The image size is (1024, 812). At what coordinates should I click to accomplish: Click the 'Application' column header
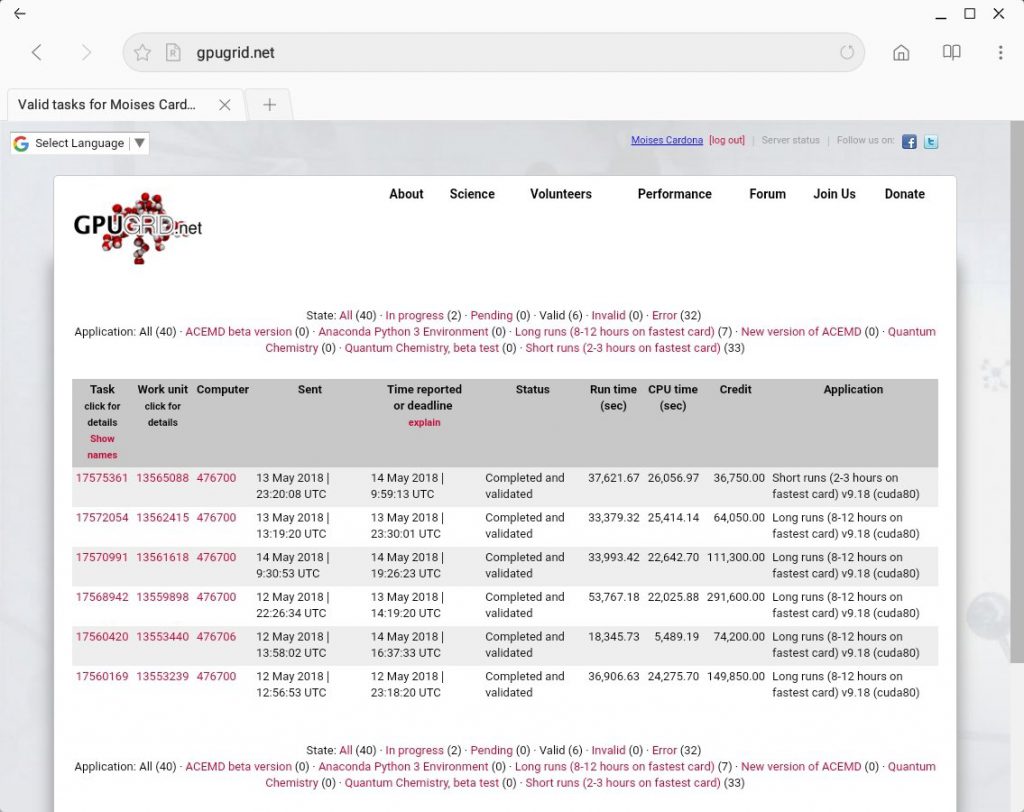pos(853,389)
